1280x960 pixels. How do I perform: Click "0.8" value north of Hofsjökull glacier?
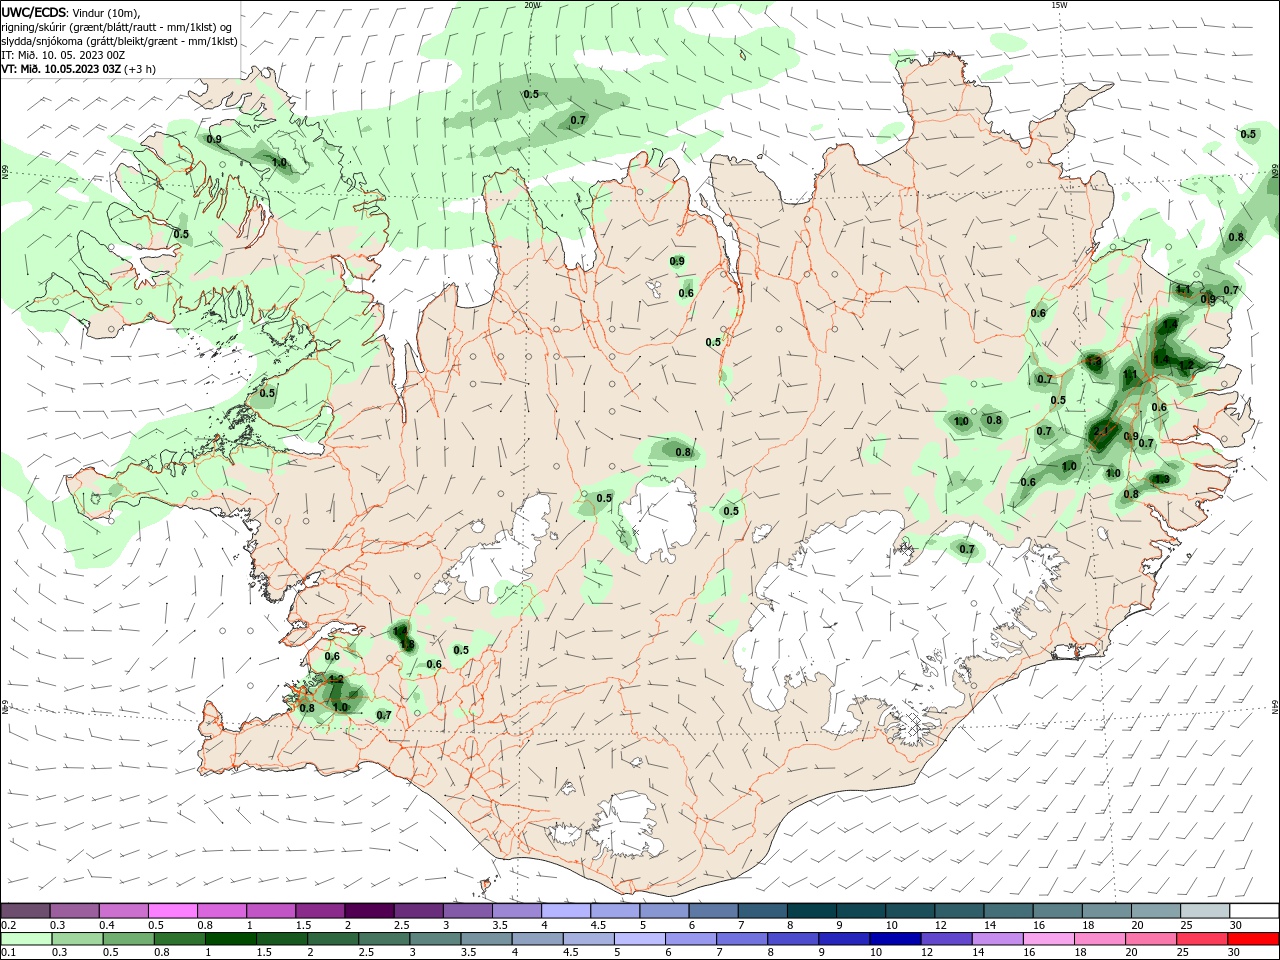tap(683, 452)
